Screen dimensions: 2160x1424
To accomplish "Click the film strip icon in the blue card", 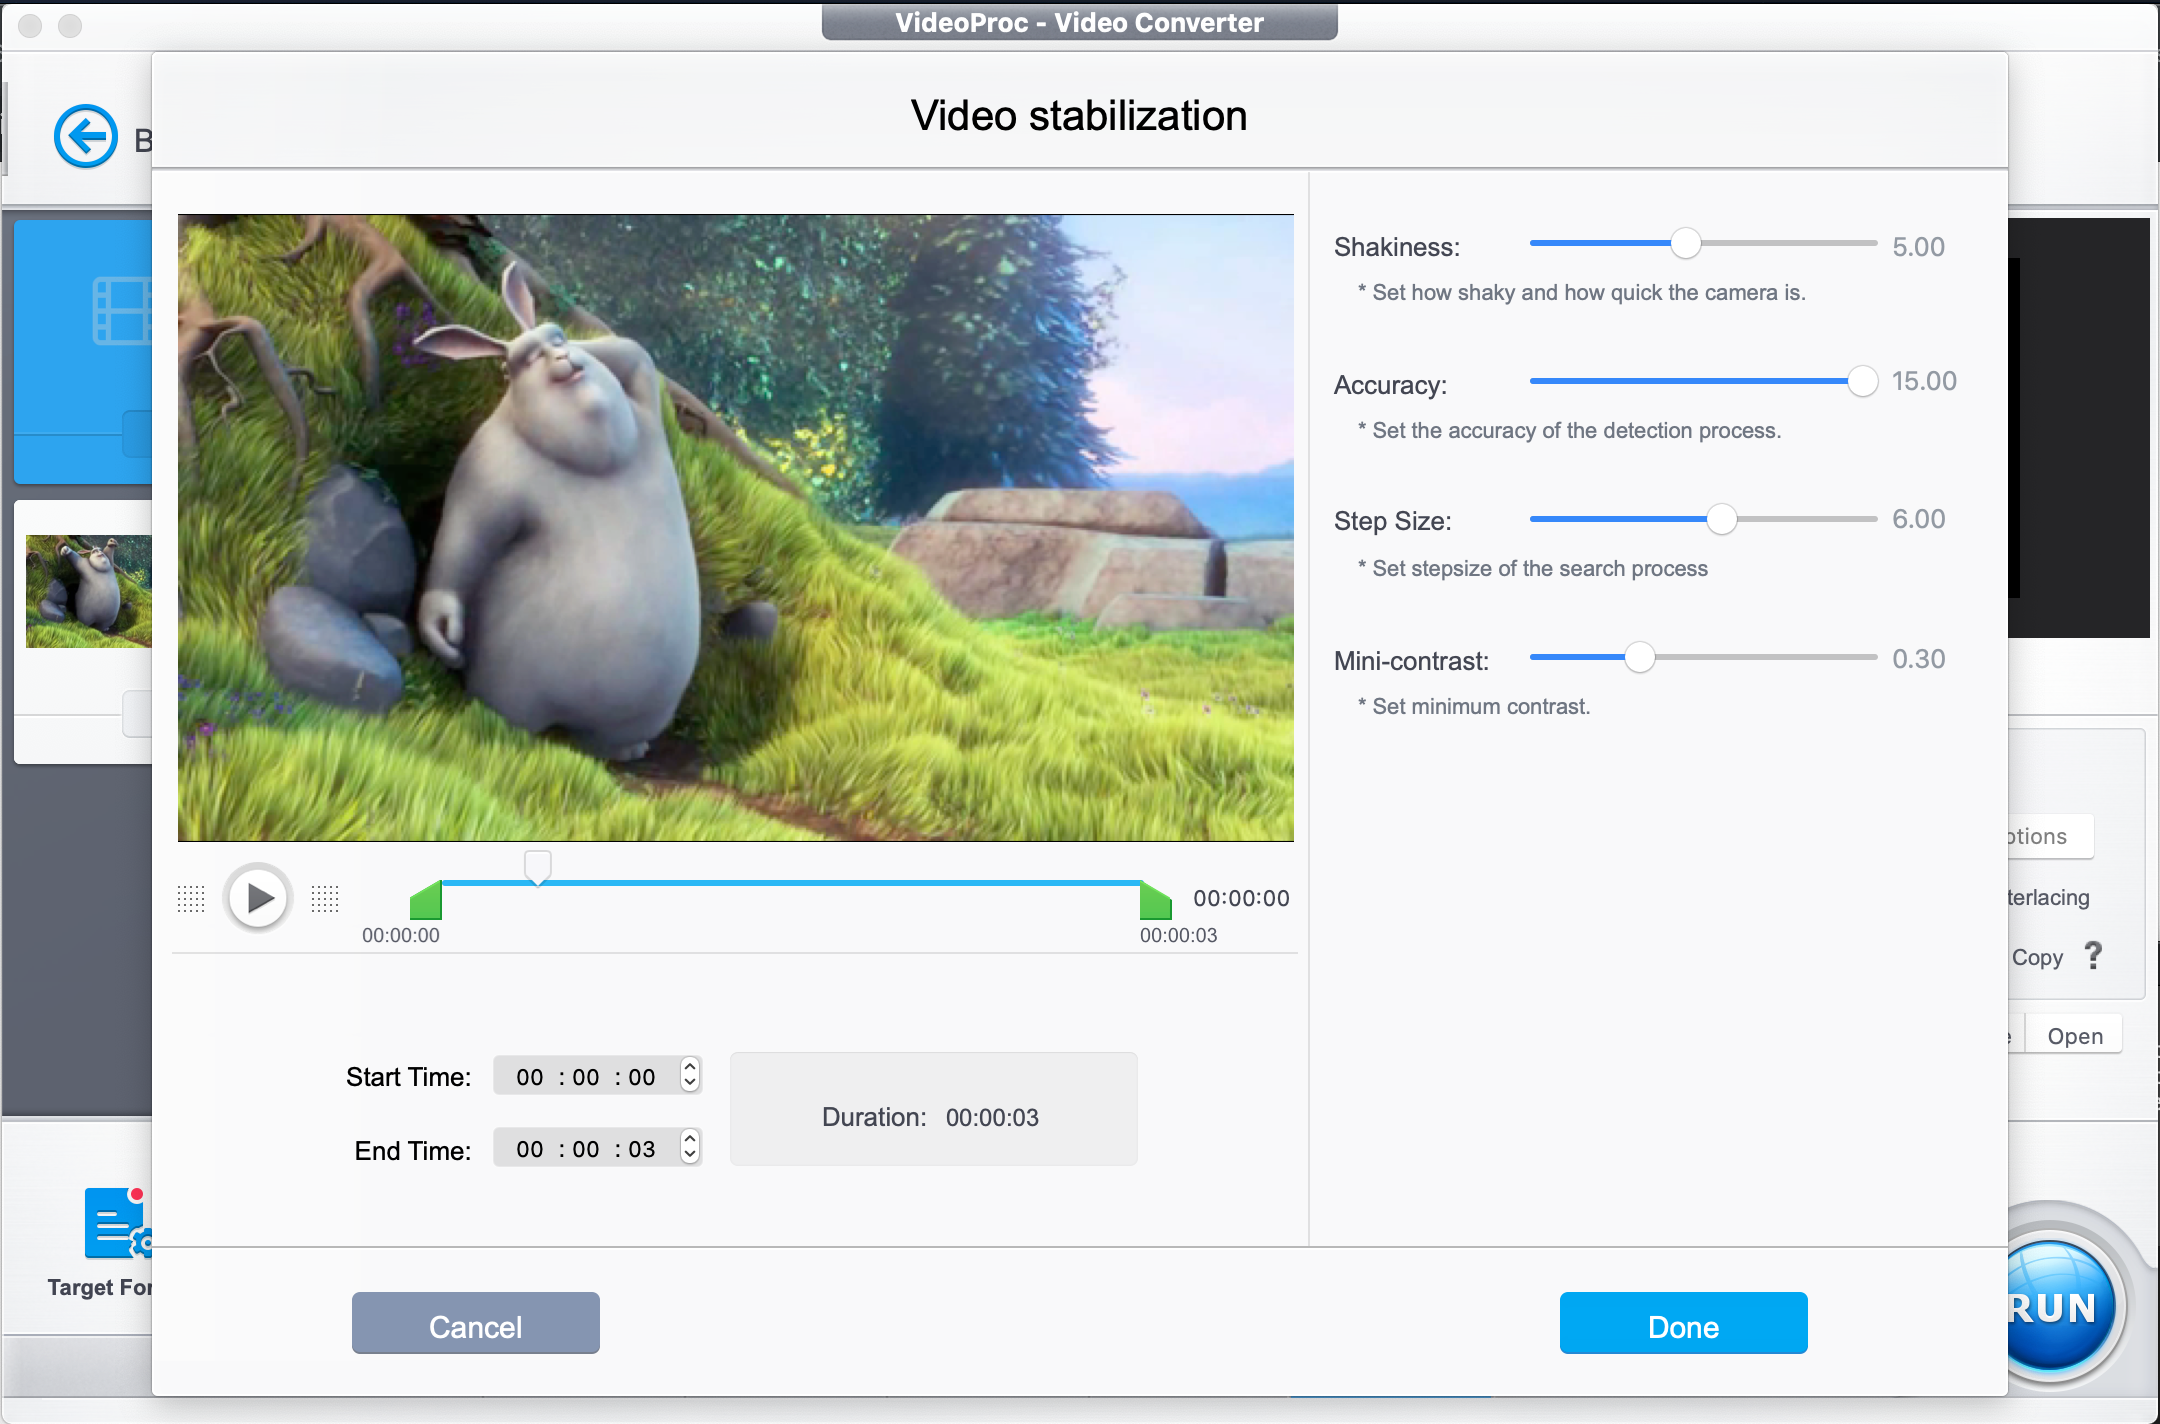I will pos(122,311).
